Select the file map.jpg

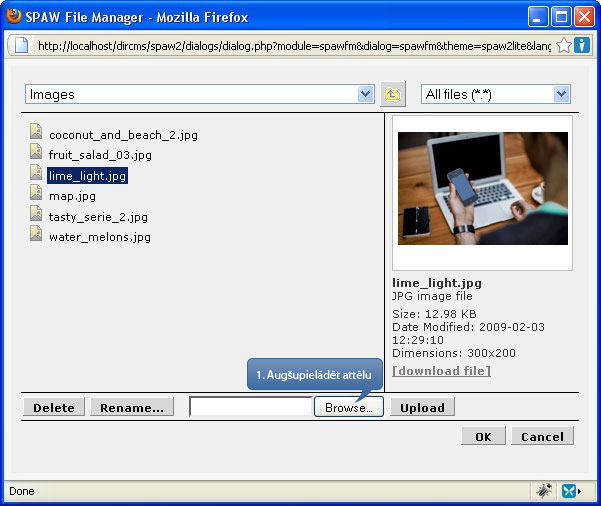click(72, 196)
